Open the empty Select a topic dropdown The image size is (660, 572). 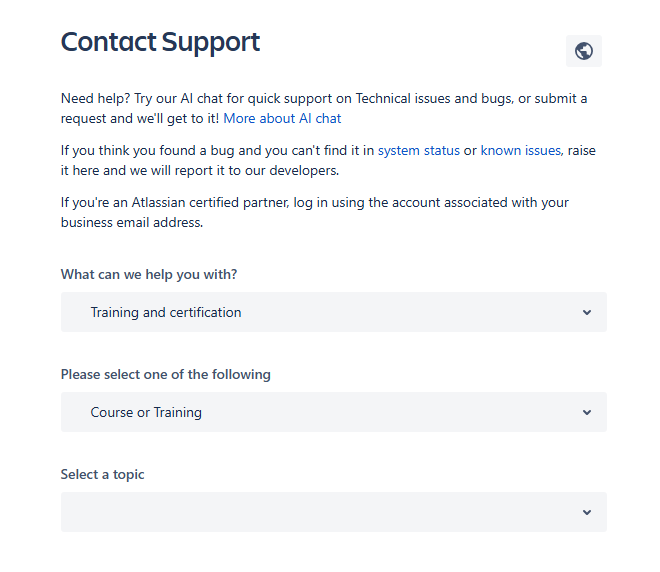pyautogui.click(x=334, y=512)
